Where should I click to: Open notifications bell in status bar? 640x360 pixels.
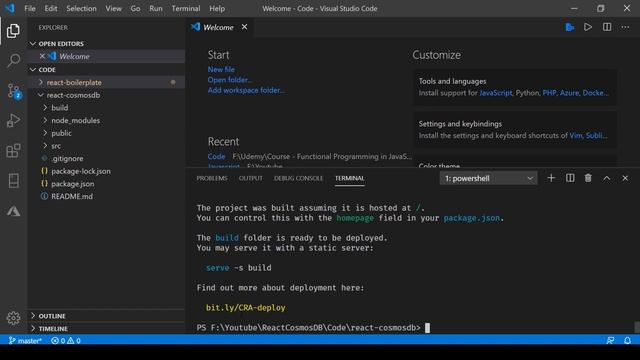pyautogui.click(x=627, y=340)
